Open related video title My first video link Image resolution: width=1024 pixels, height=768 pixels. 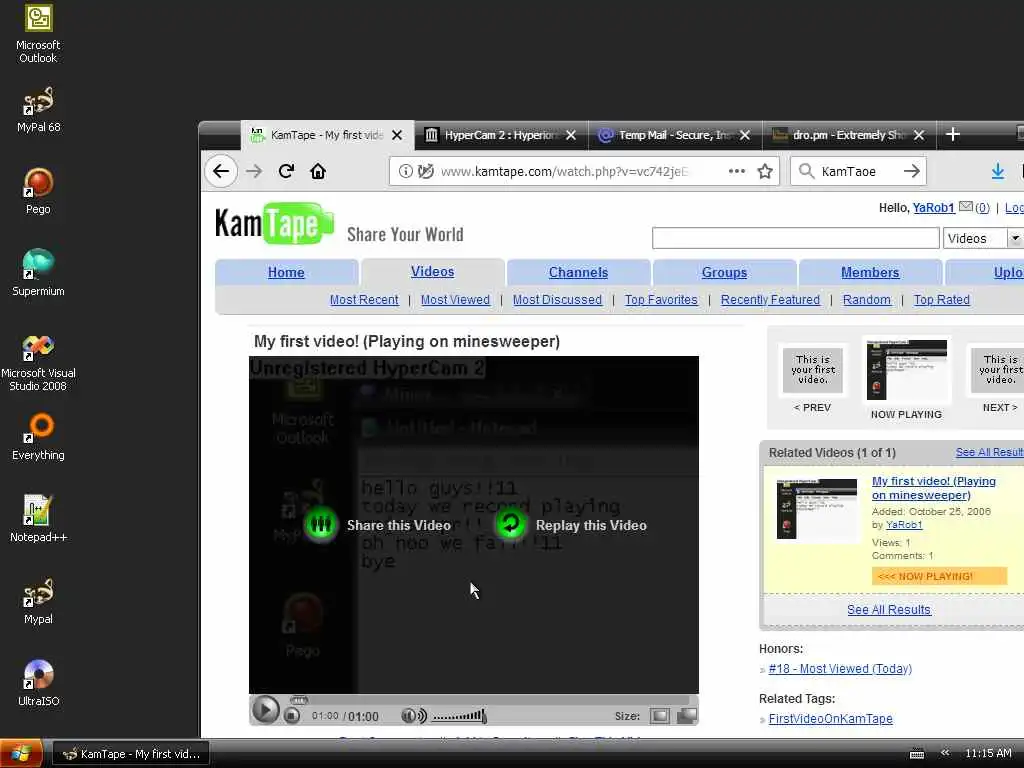tap(933, 488)
